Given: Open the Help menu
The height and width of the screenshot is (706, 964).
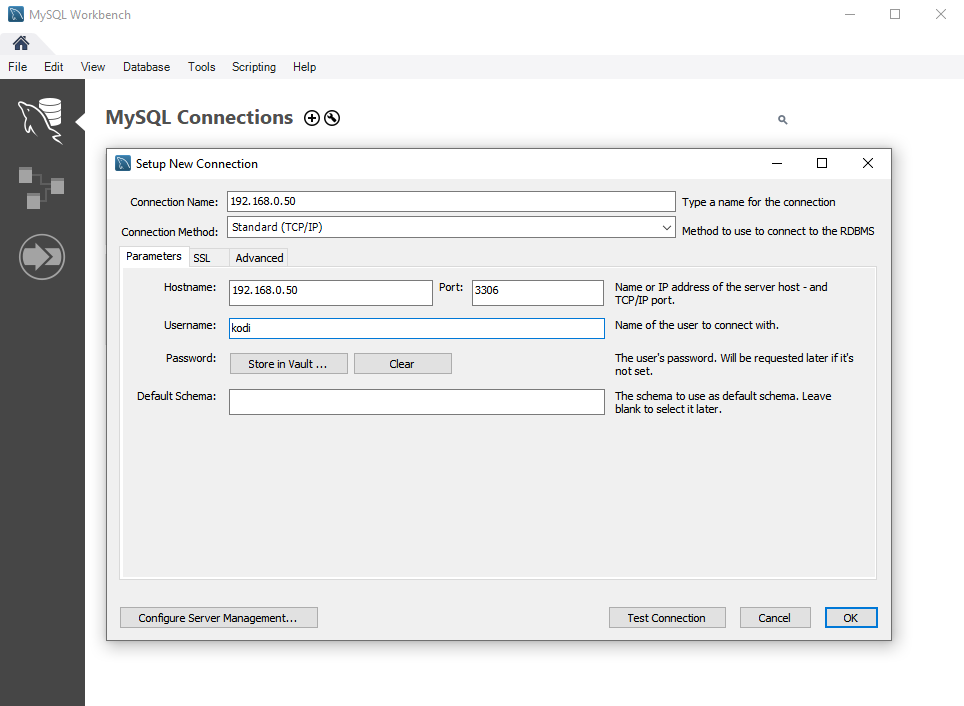Looking at the screenshot, I should pyautogui.click(x=304, y=67).
